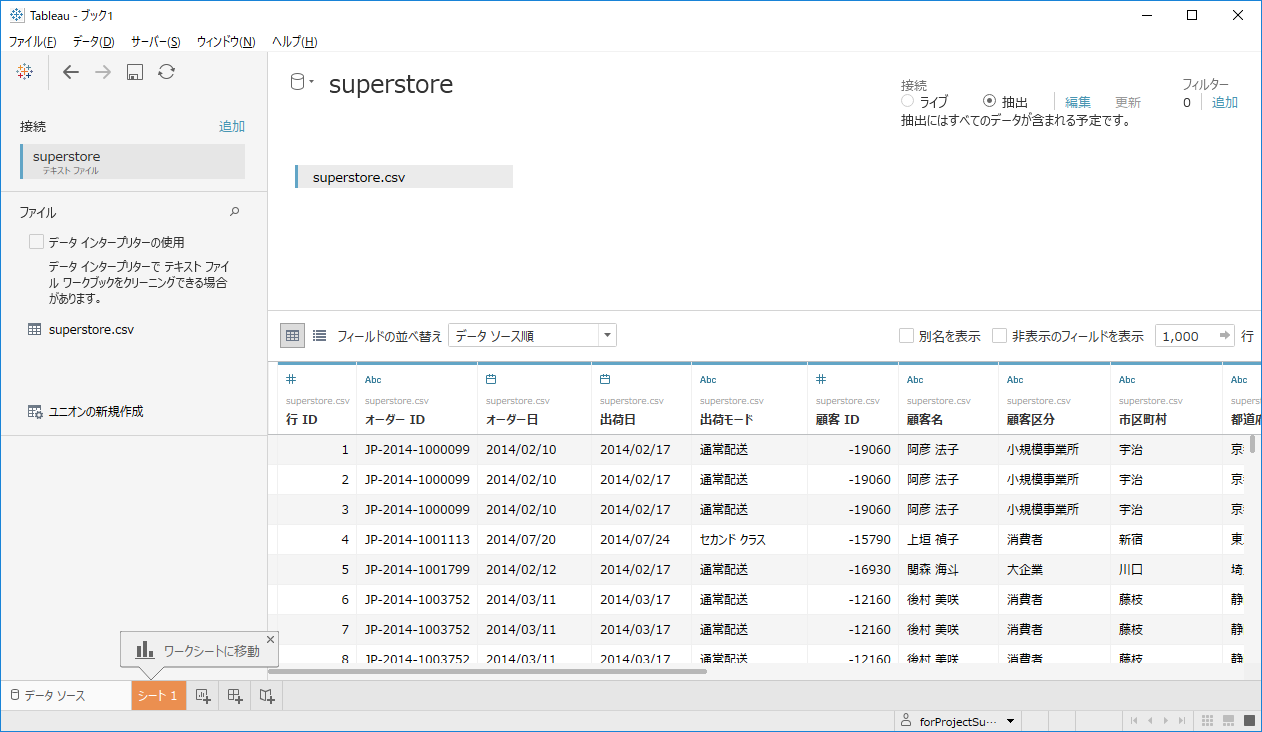Click the database cylinder icon beside superstore
This screenshot has width=1262, height=732.
pyautogui.click(x=297, y=83)
